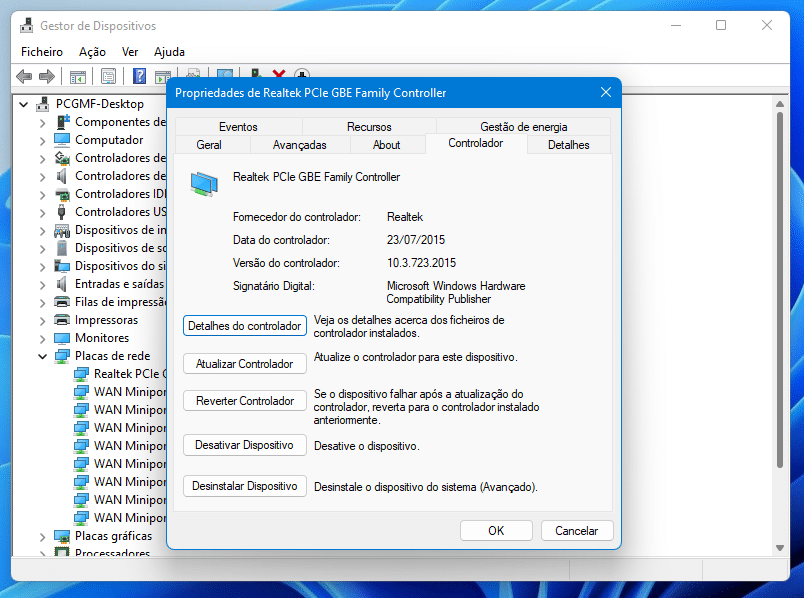804x598 pixels.
Task: Click the PCGMF-Desktop computer root icon
Action: point(43,104)
